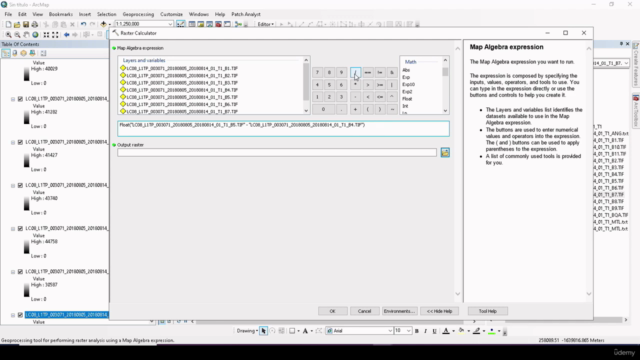Click the plus + operator button
The height and width of the screenshot is (360, 640).
[x=356, y=109]
